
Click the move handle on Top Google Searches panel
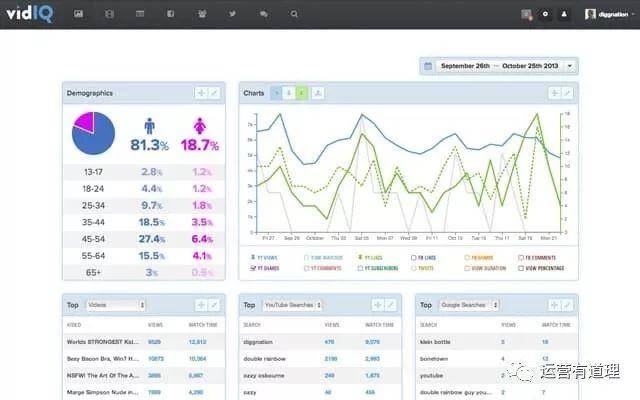coord(554,305)
